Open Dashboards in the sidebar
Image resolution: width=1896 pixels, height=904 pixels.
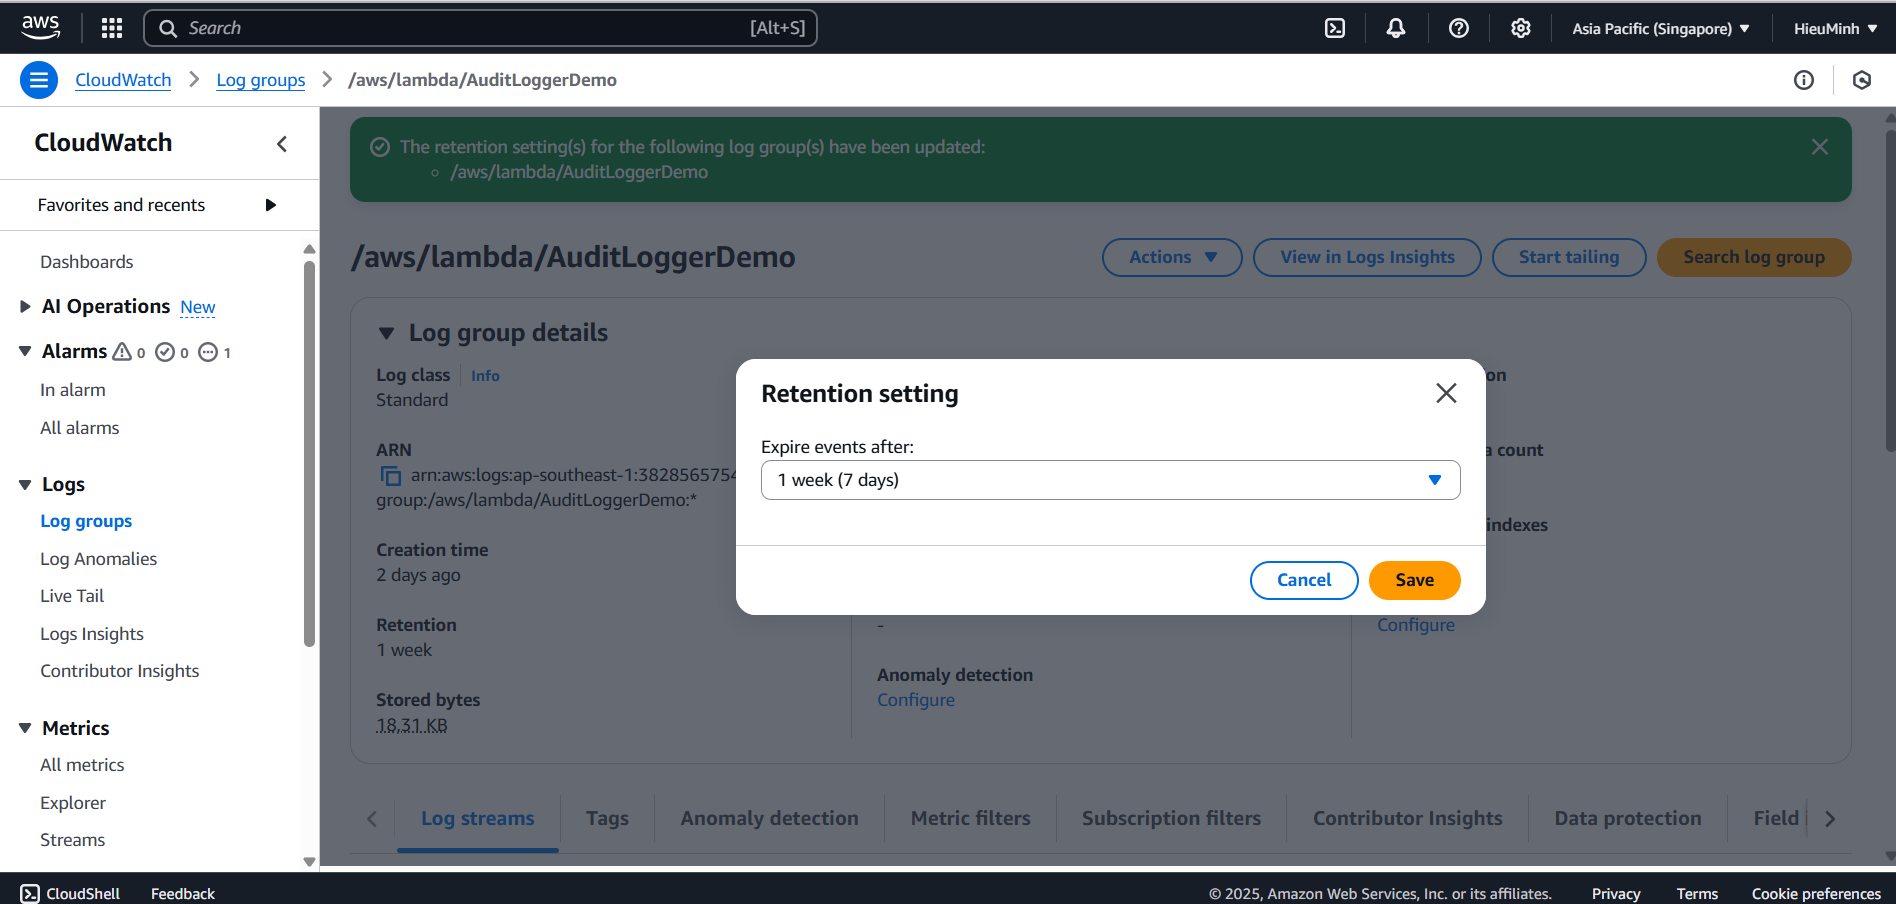pyautogui.click(x=87, y=262)
